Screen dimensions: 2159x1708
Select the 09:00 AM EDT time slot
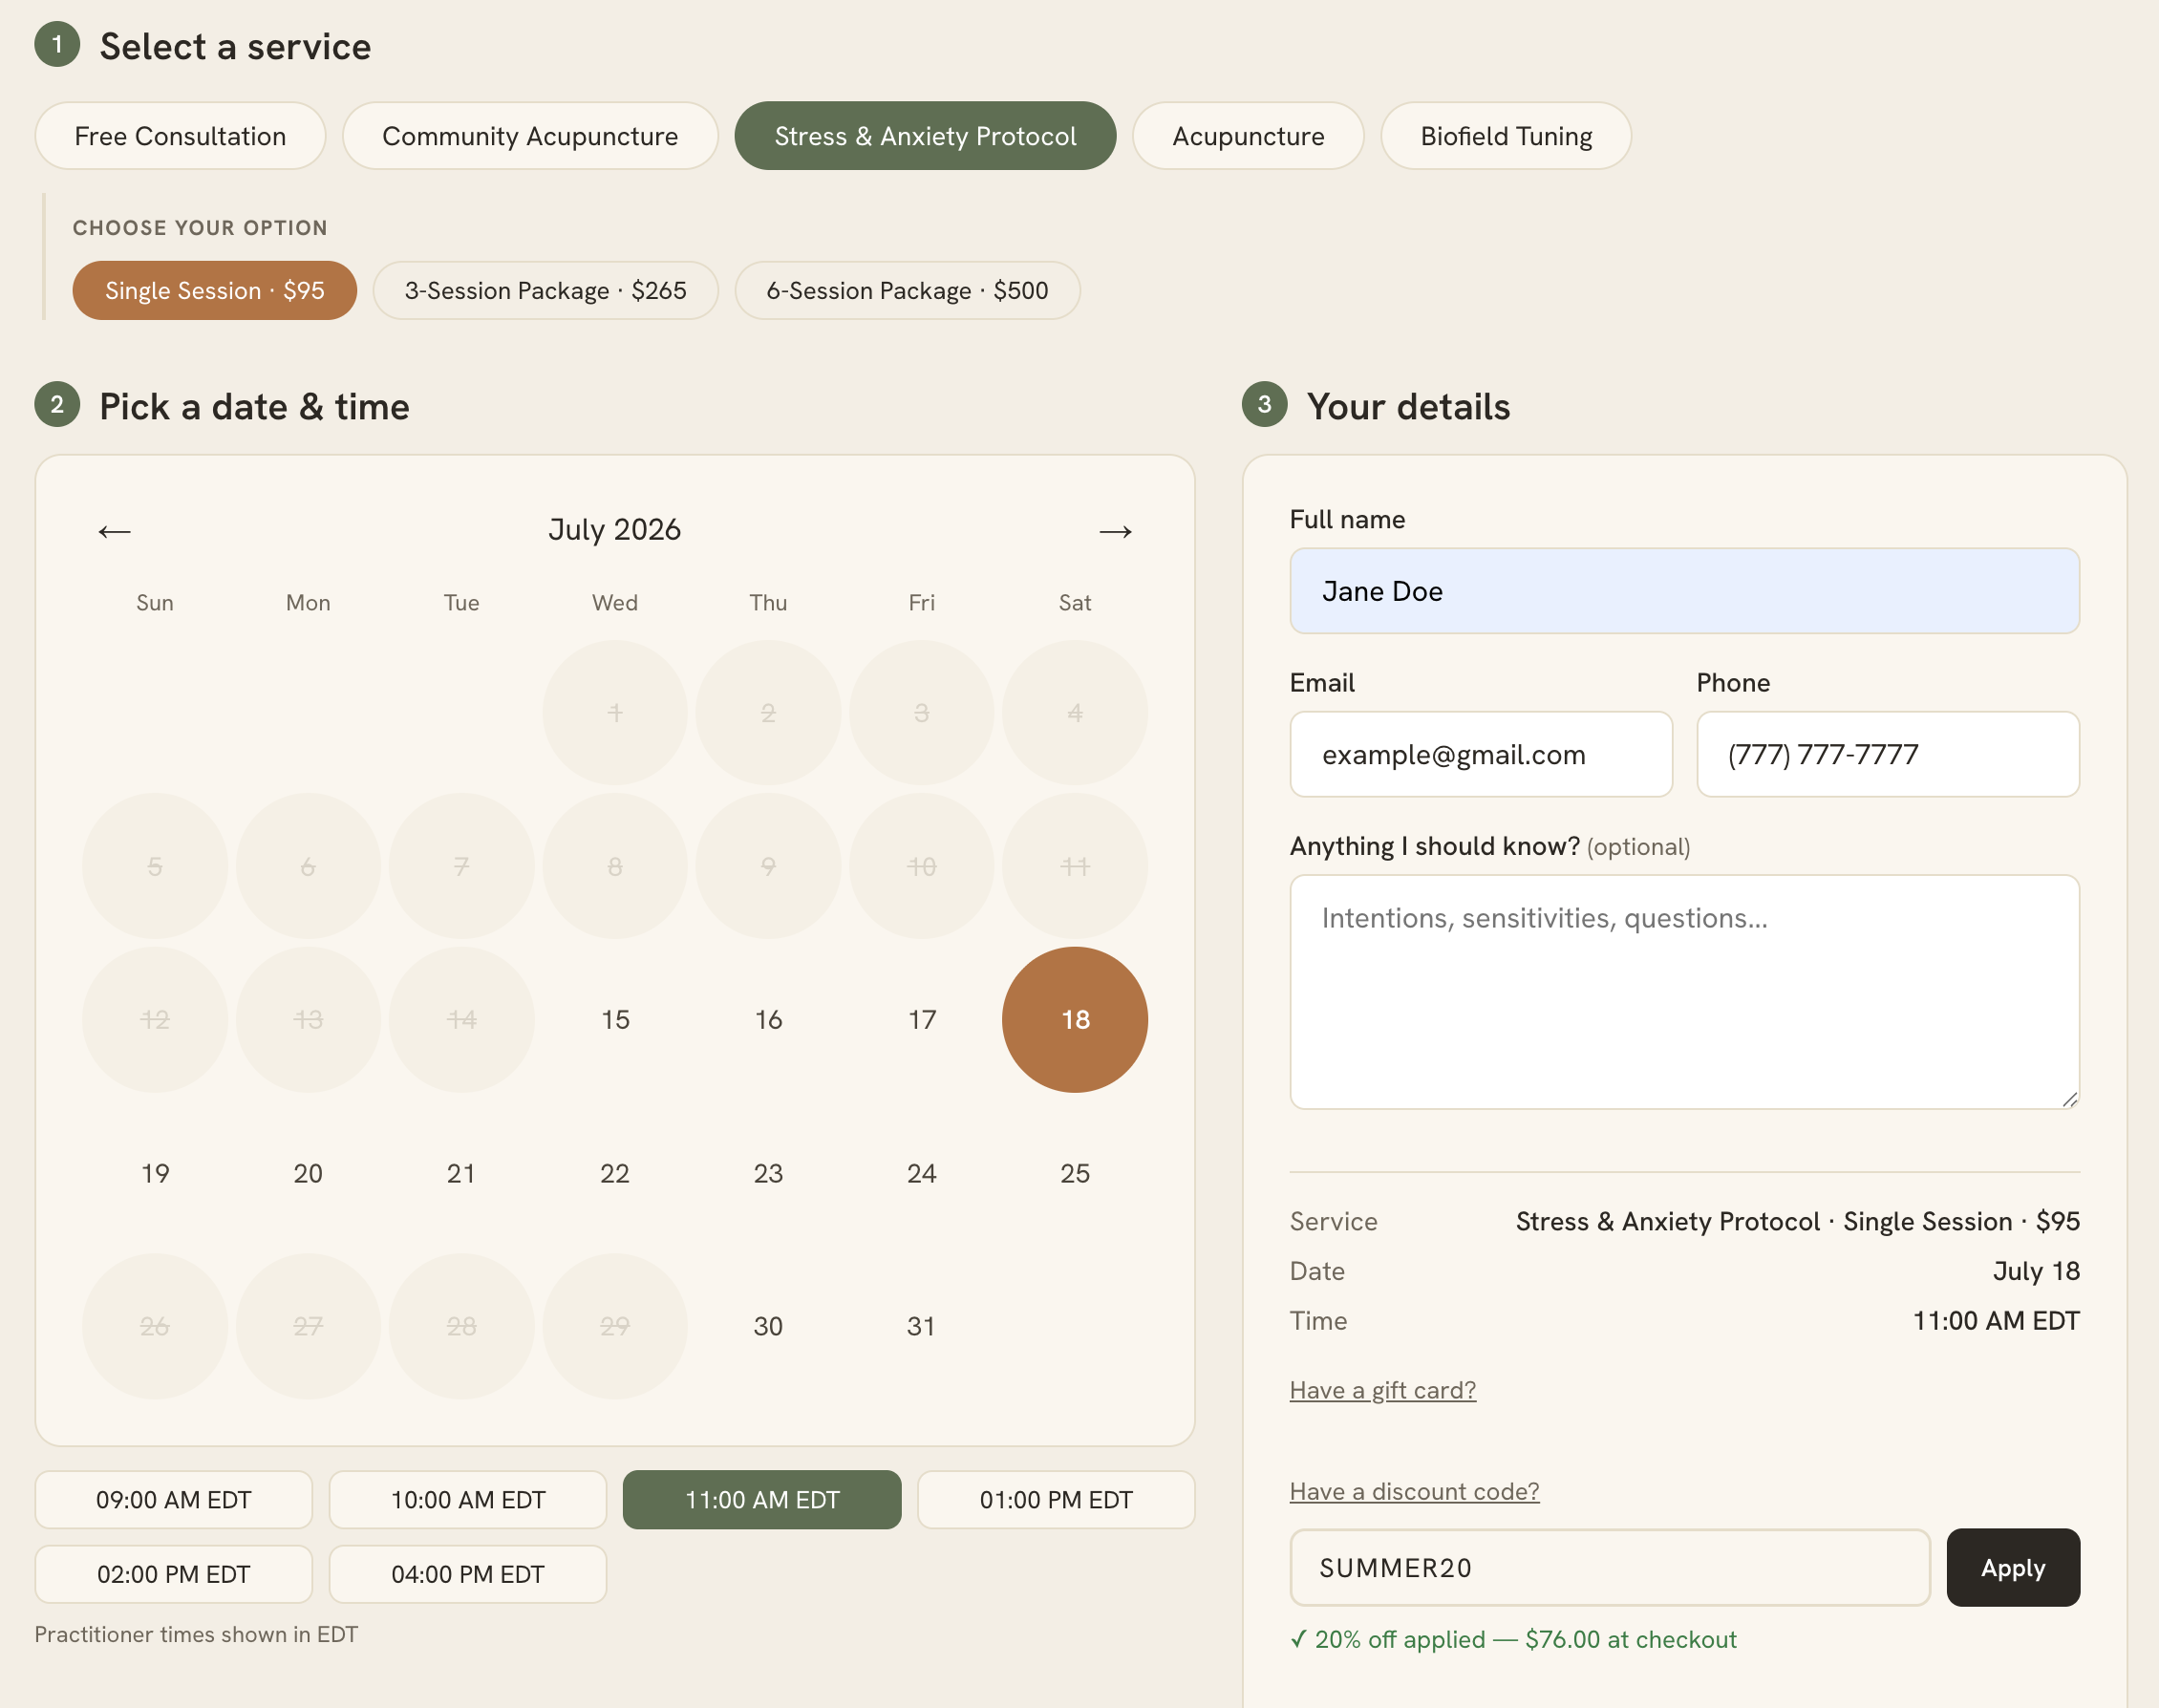[174, 1499]
